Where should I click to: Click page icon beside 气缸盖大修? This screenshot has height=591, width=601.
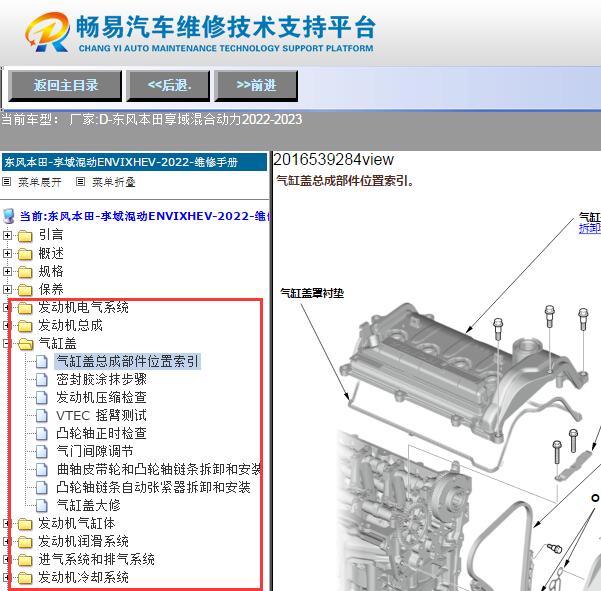click(x=42, y=506)
